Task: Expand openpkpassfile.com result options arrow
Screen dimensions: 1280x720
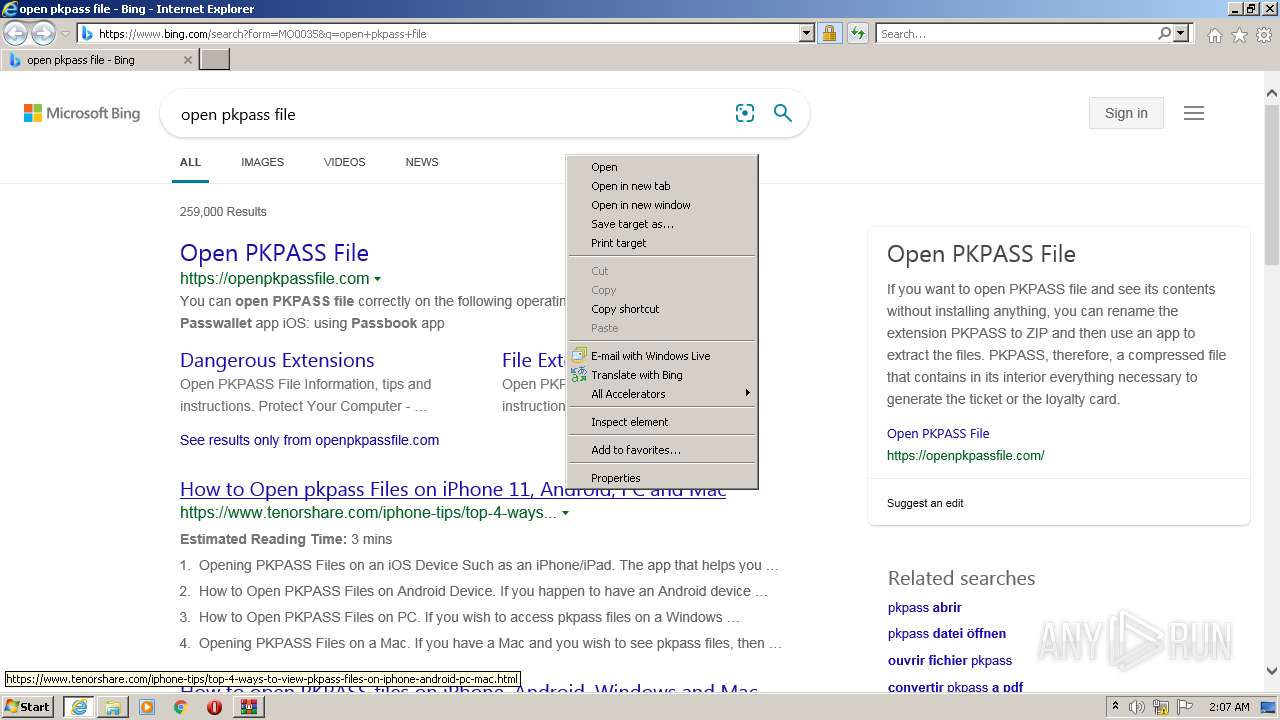Action: [377, 279]
